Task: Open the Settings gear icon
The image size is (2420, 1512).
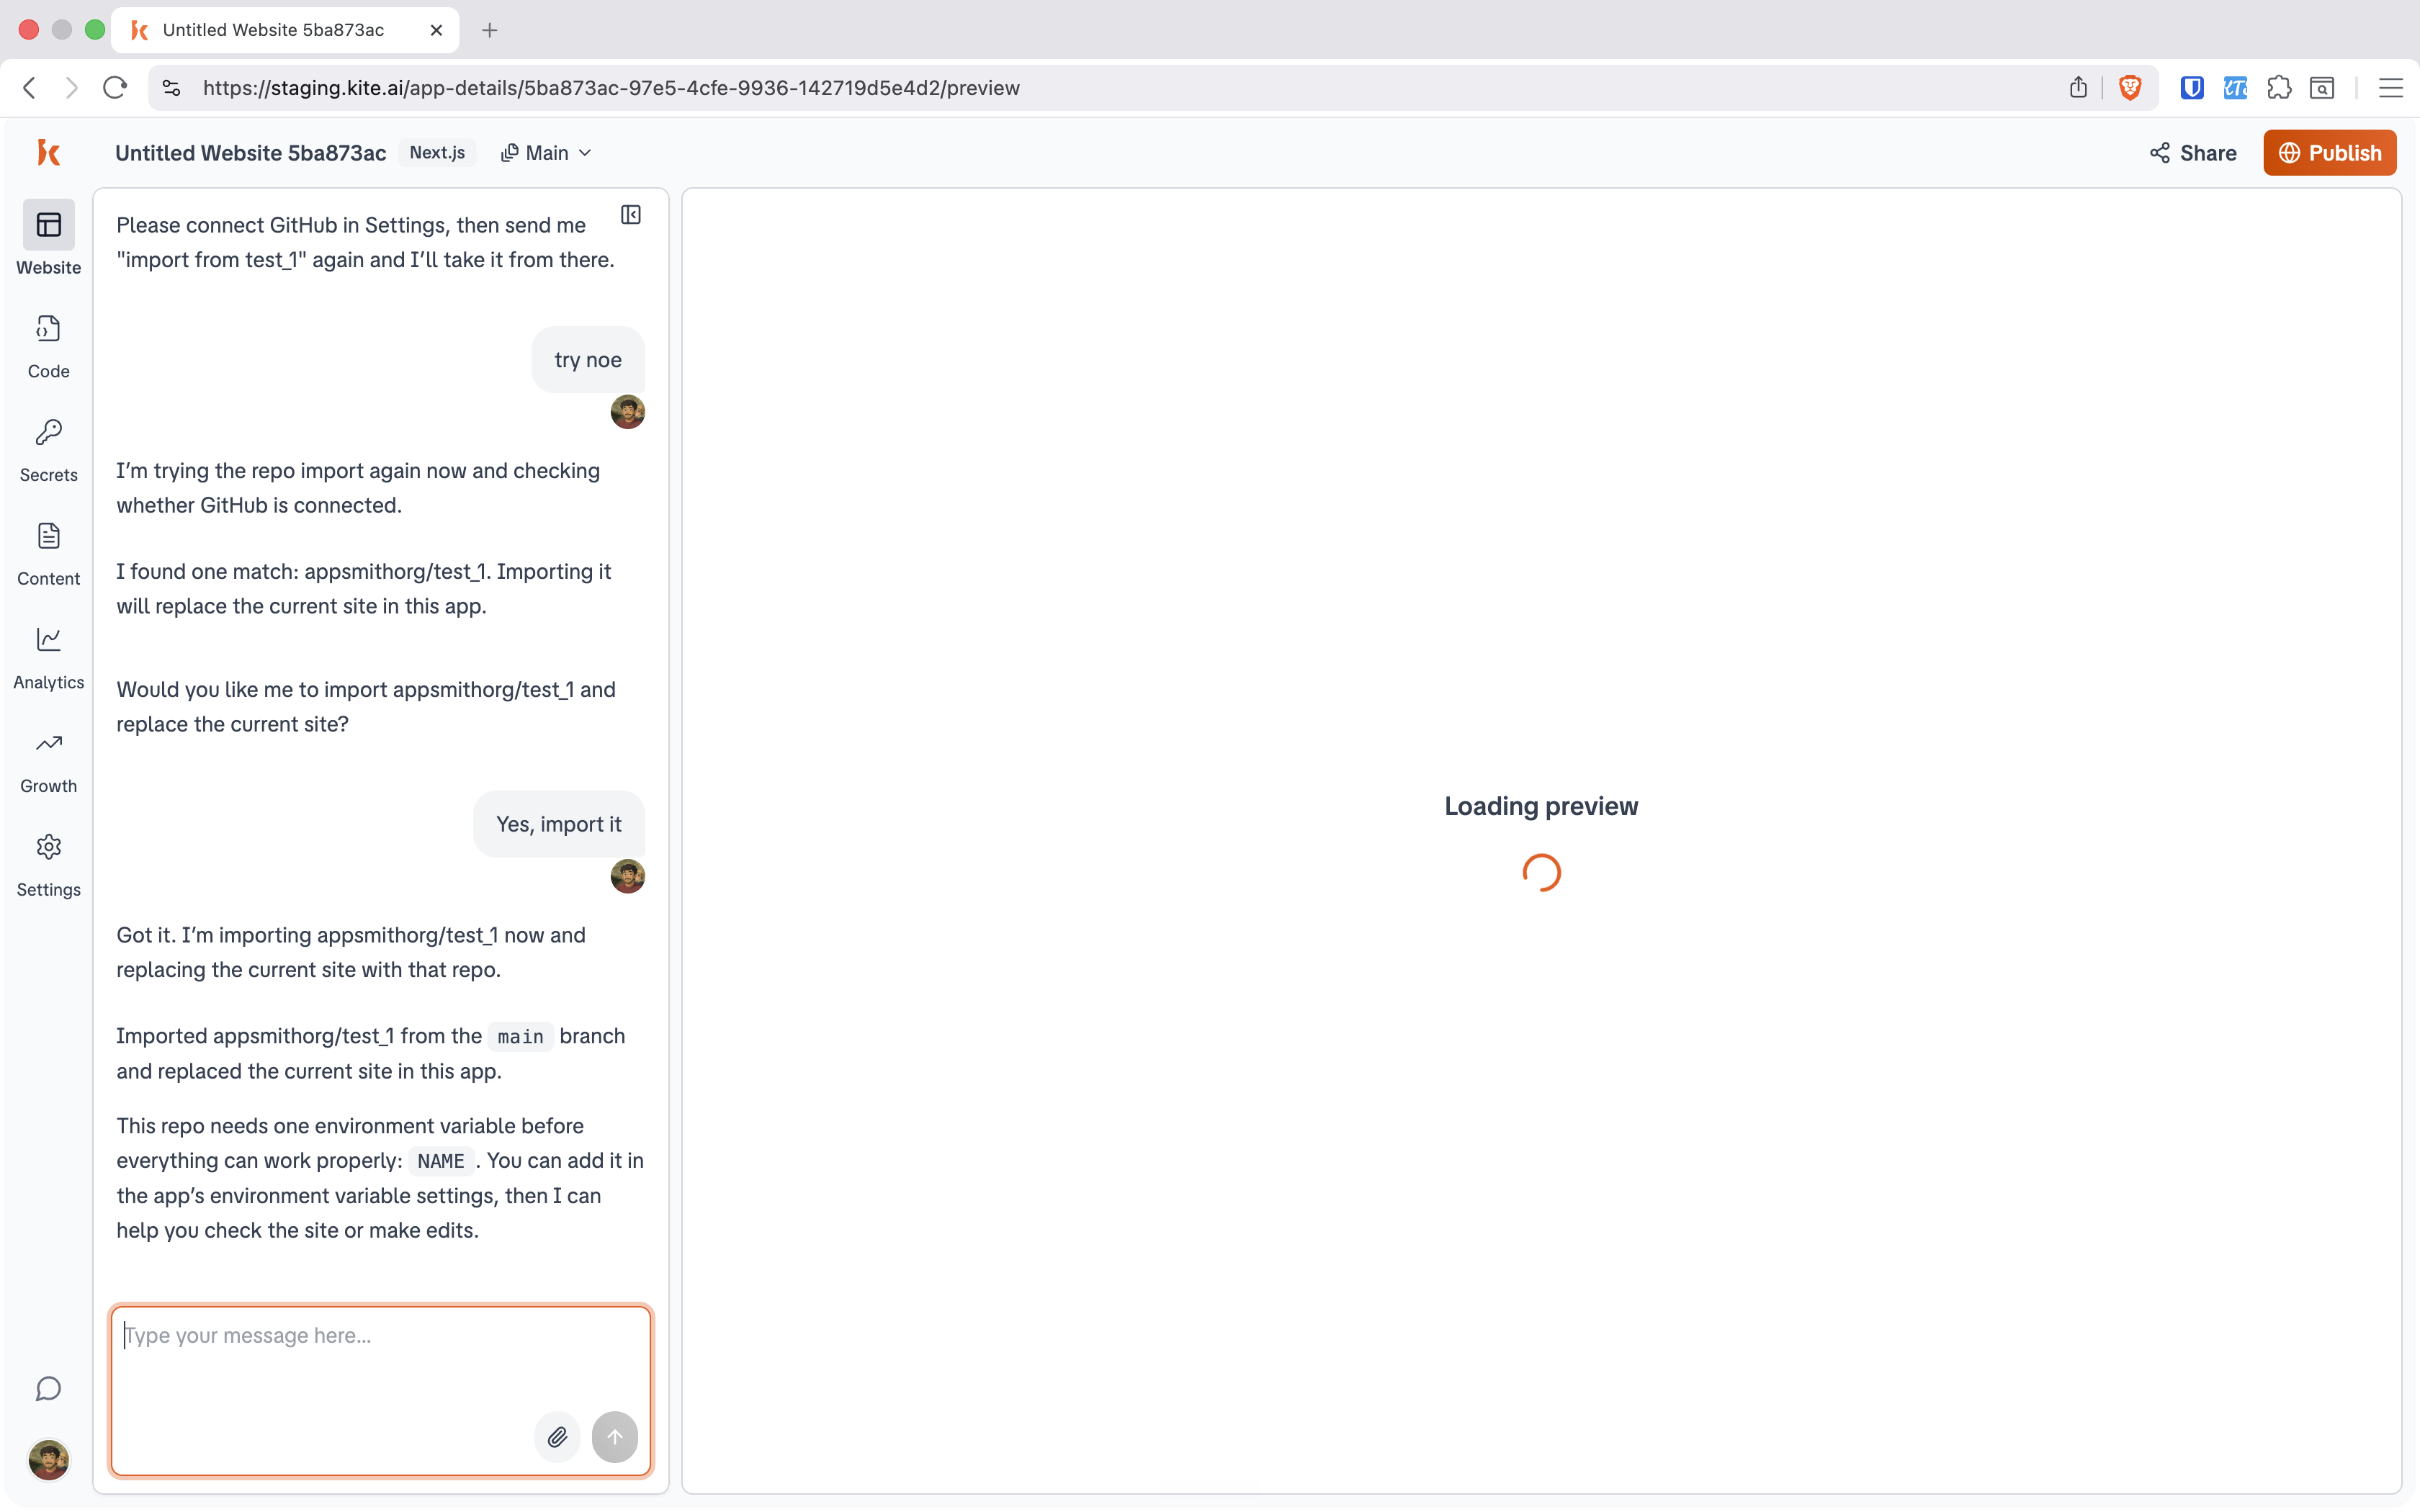Action: (x=48, y=847)
